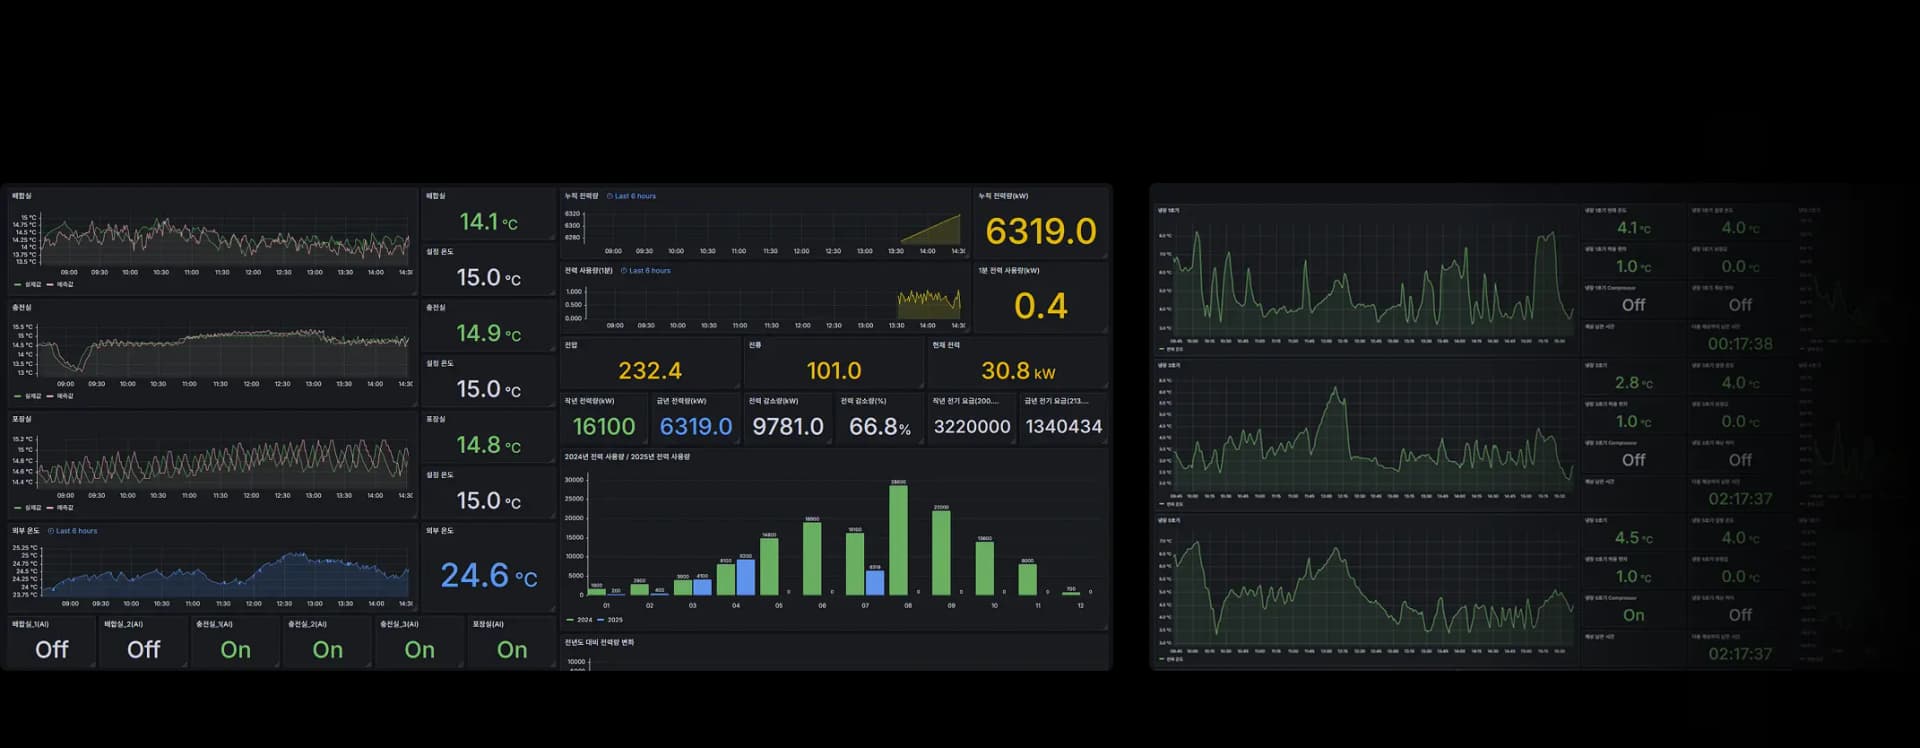The image size is (1920, 748).
Task: Click clock icon on 누적 전력량 graph
Action: [610, 196]
